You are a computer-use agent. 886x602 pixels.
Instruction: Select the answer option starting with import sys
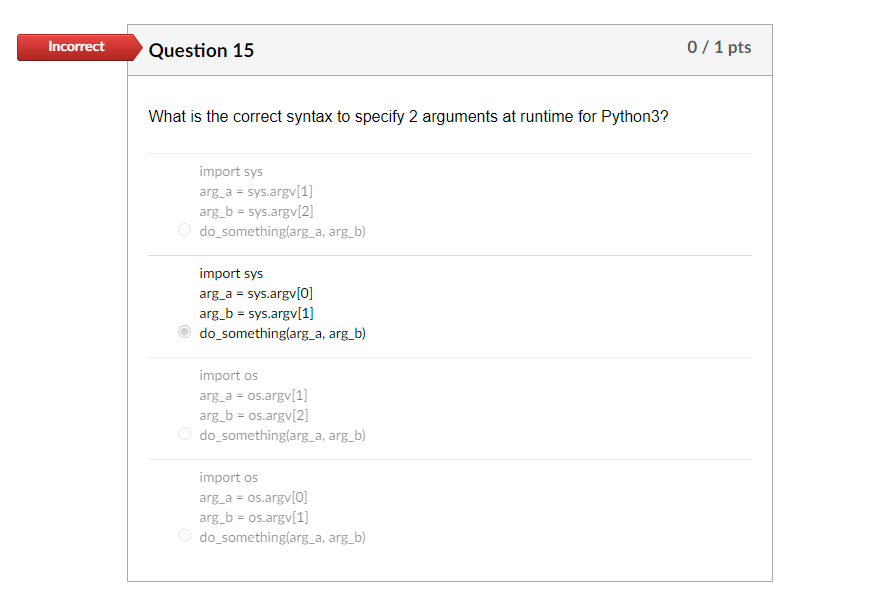tap(231, 171)
